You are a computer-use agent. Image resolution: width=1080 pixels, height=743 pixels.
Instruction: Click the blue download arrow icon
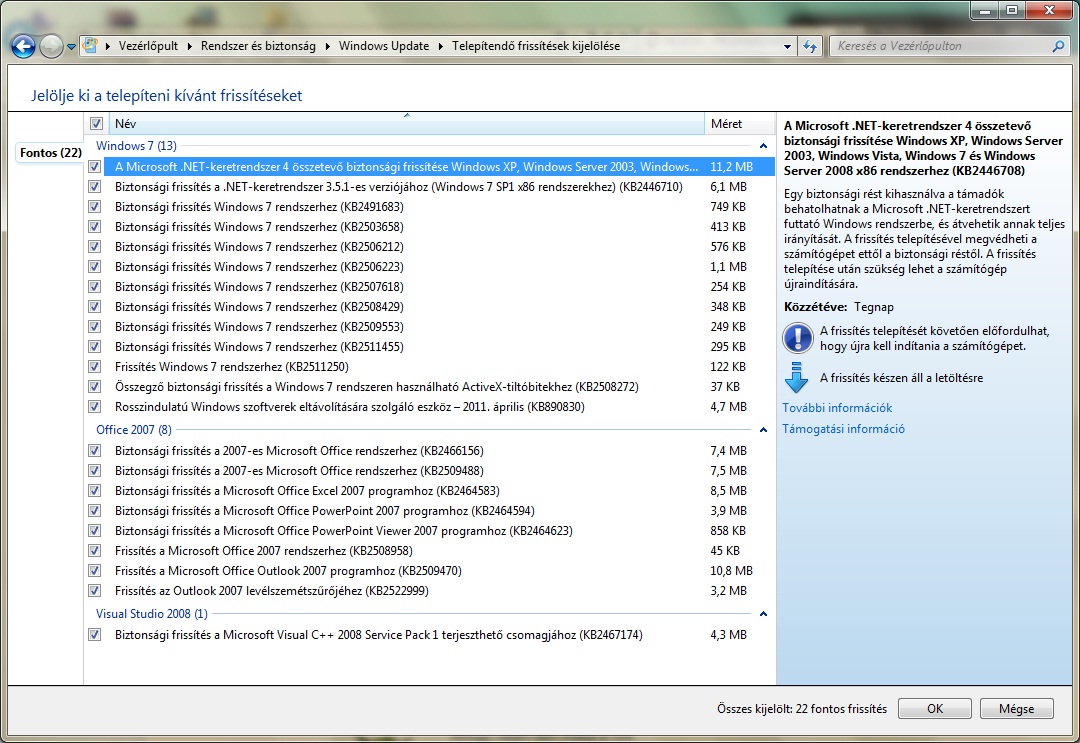[796, 377]
